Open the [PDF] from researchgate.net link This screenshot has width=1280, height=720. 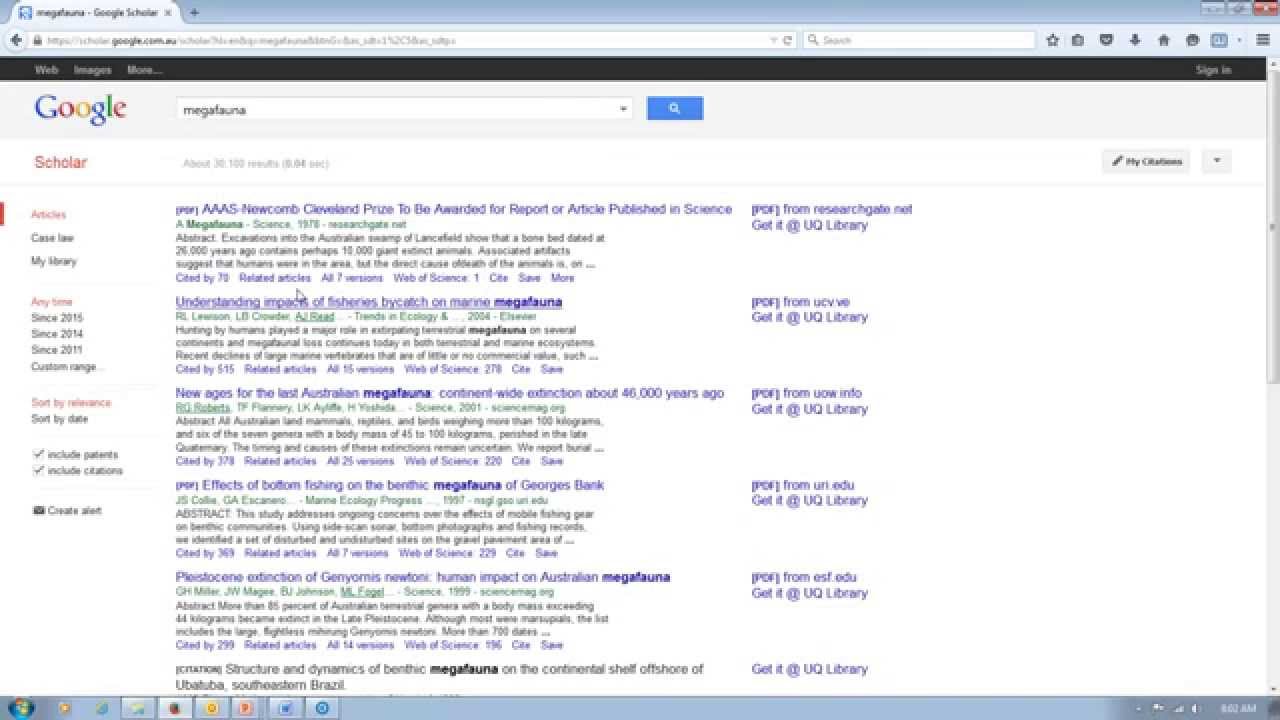coord(832,209)
